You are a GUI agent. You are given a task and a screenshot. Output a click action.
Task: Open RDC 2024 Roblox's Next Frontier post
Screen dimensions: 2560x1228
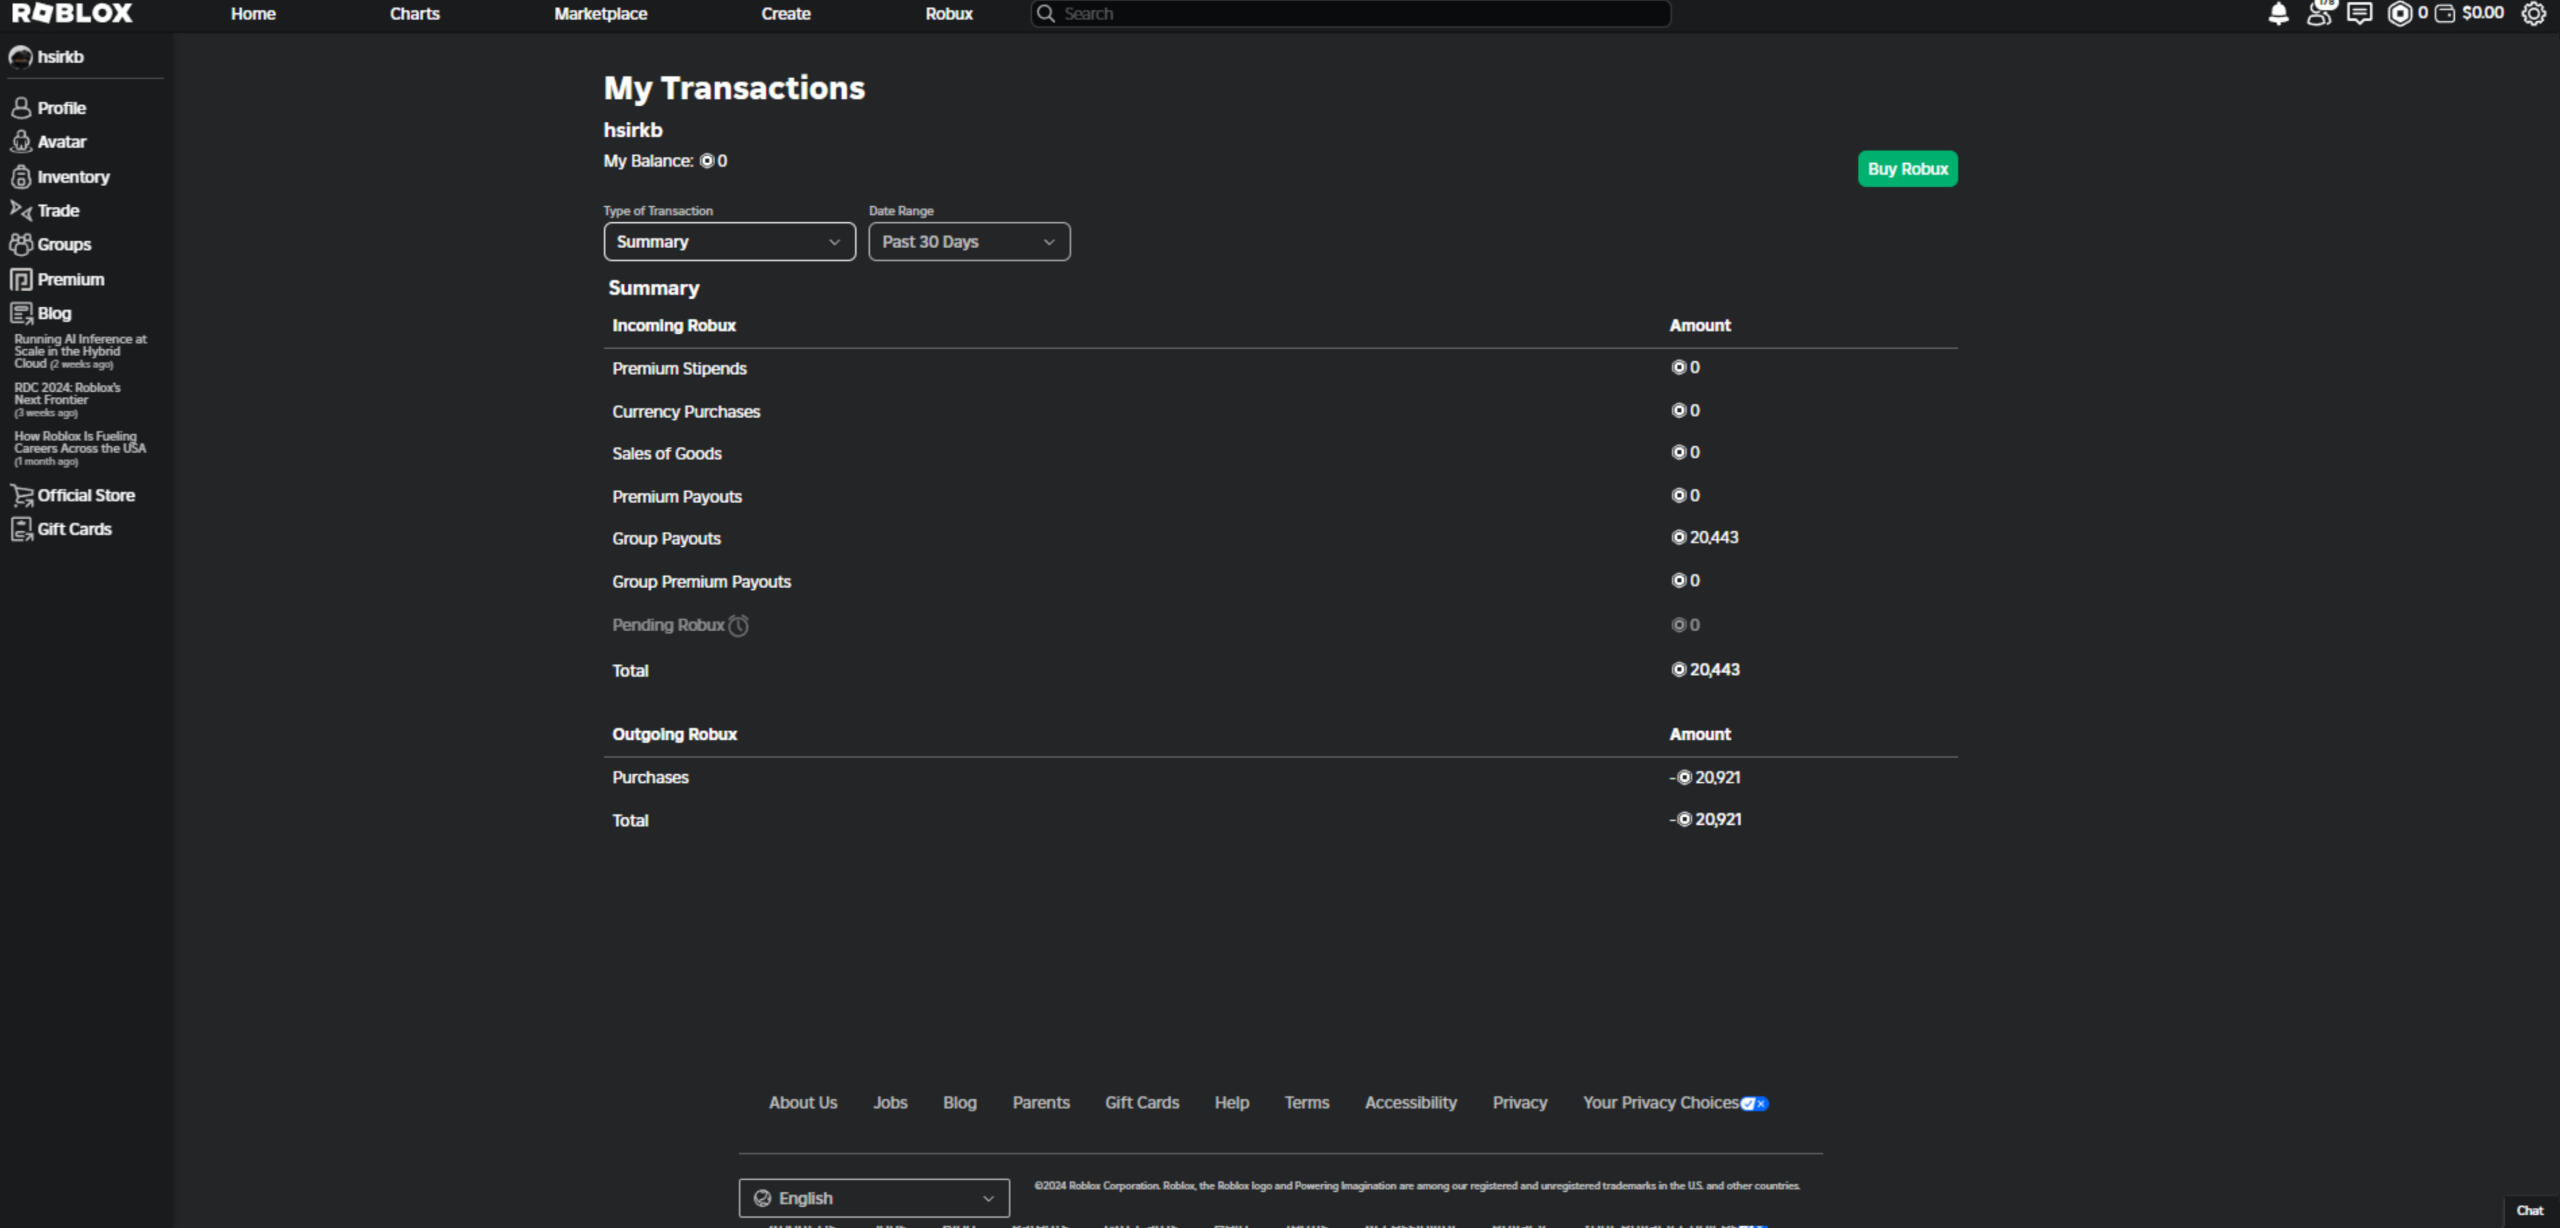(67, 400)
